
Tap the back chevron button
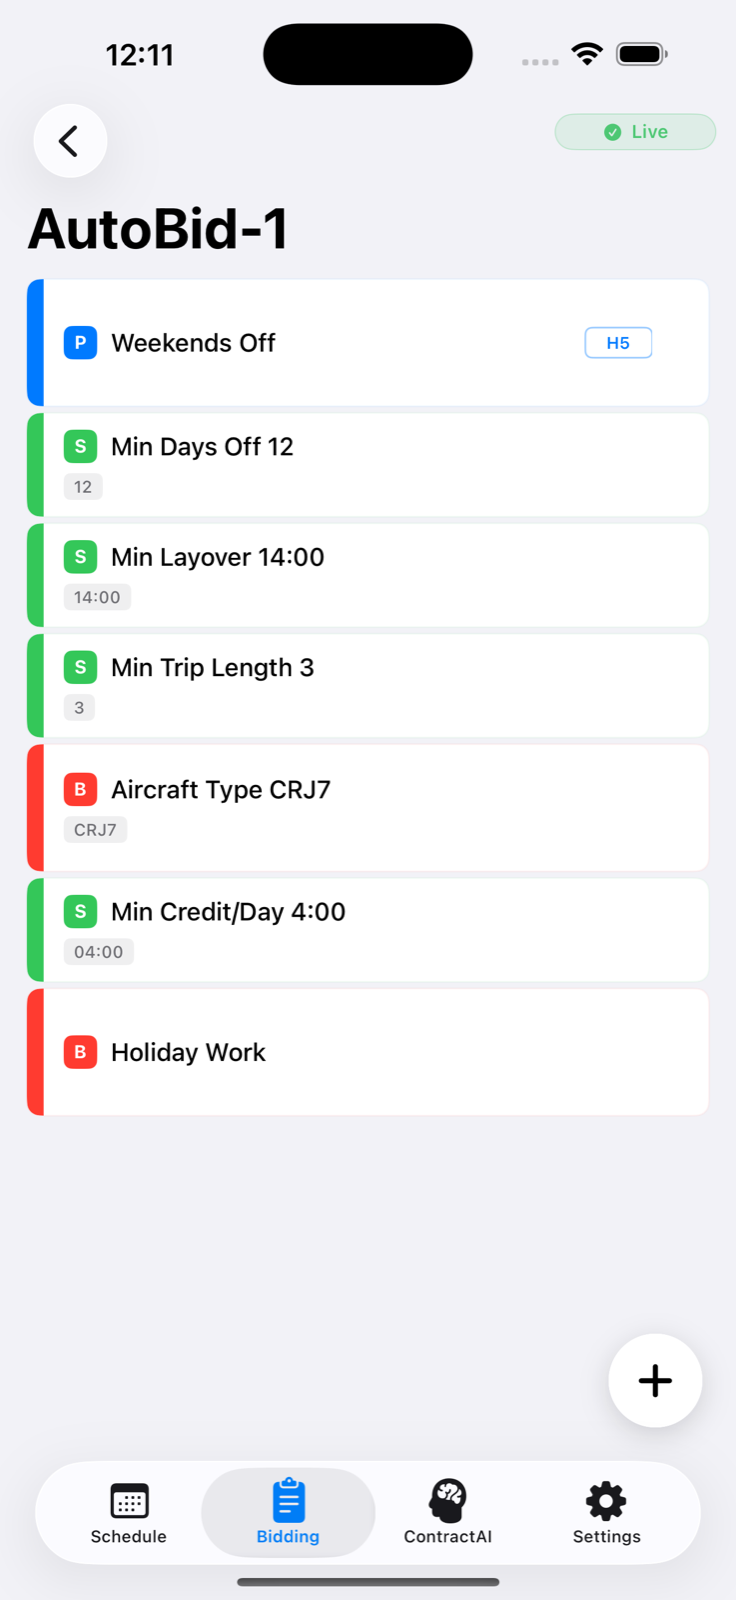click(70, 141)
